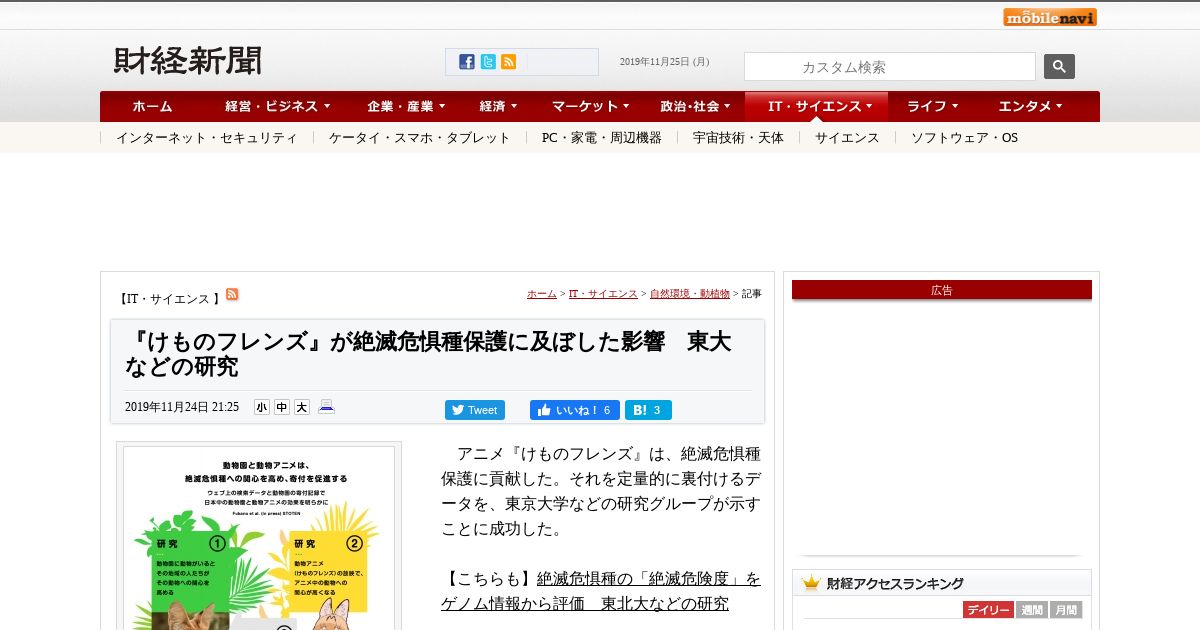Click the search magnifier button
This screenshot has height=630, width=1200.
click(1059, 67)
